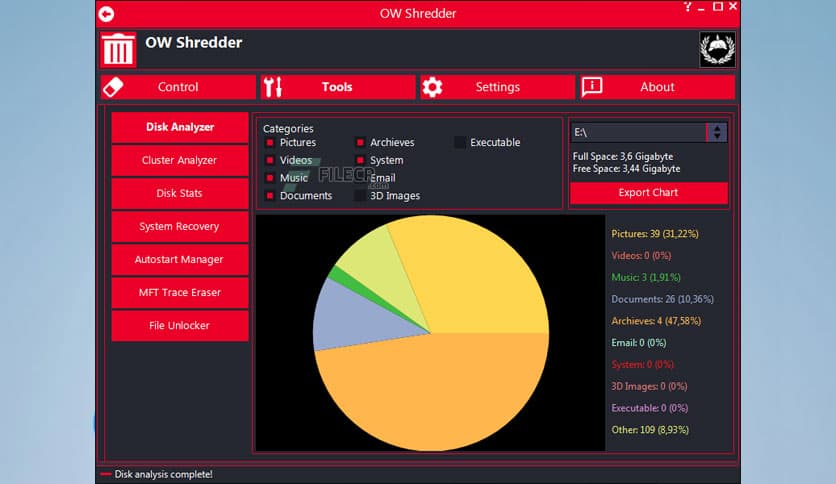Click the Settings gear icon
836x484 pixels.
tap(432, 87)
